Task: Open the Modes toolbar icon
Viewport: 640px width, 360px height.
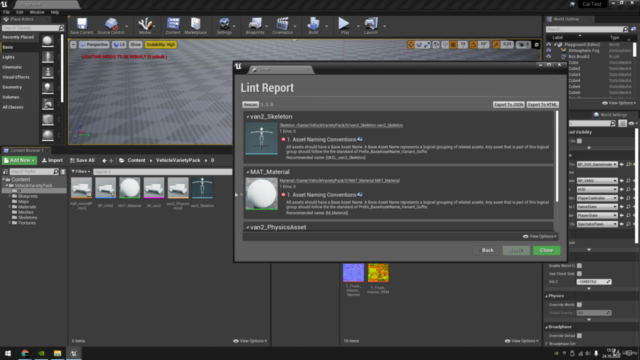Action: (x=145, y=26)
